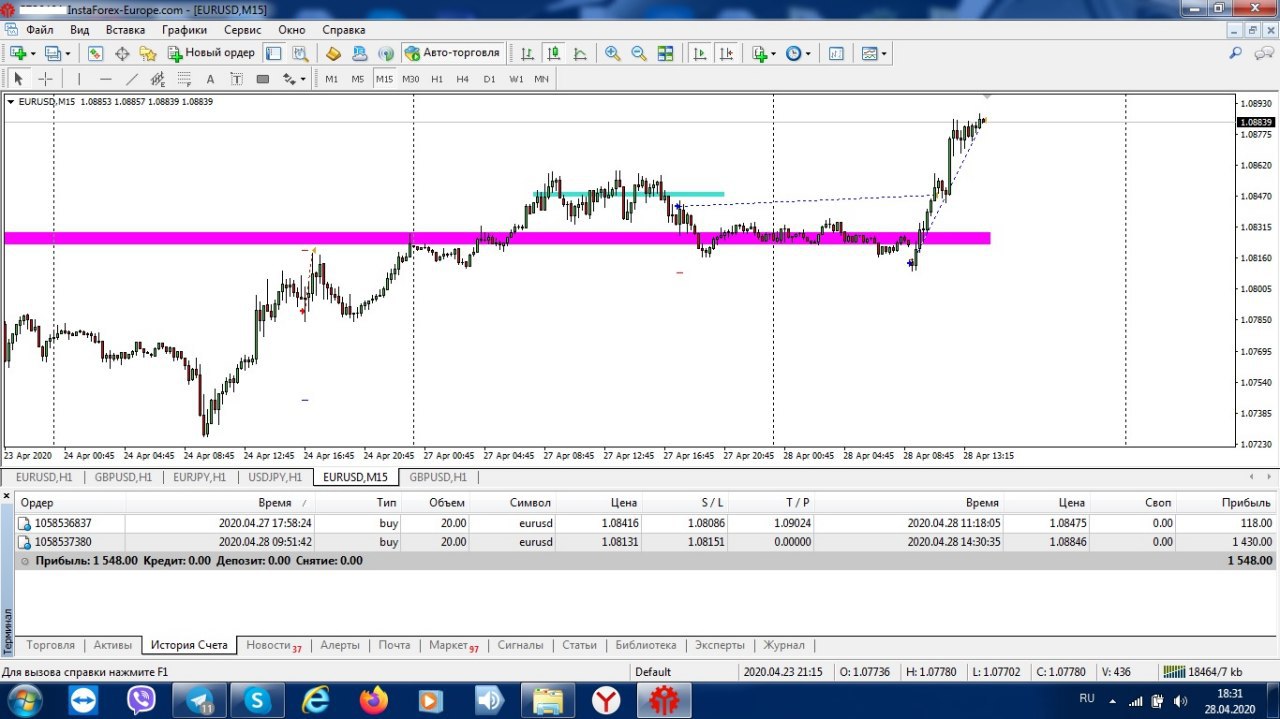This screenshot has height=719, width=1280.
Task: Sort history by the Ордер column
Action: pyautogui.click(x=70, y=503)
